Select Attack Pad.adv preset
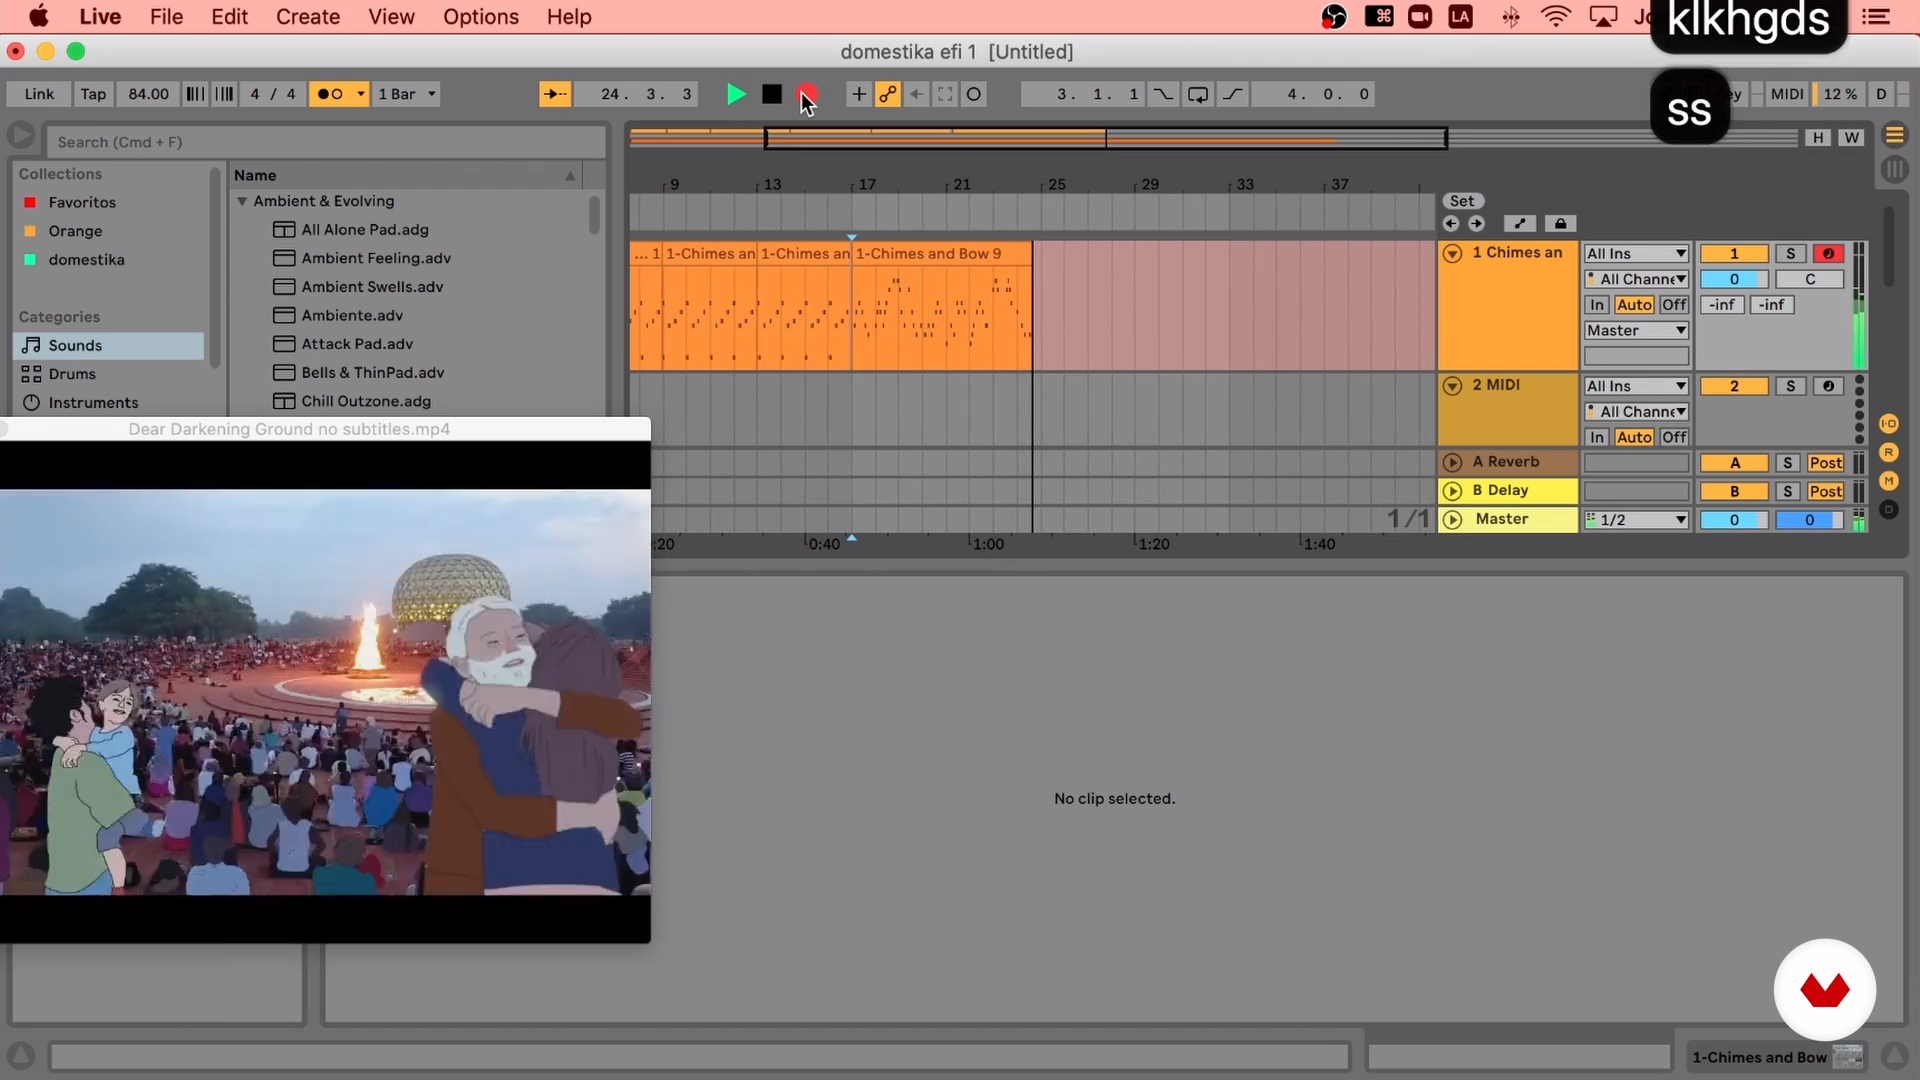 pyautogui.click(x=357, y=344)
